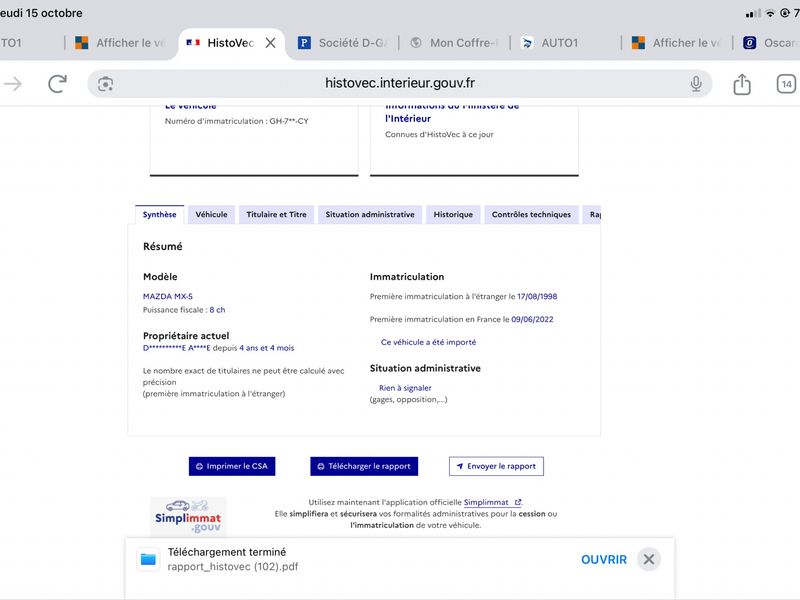This screenshot has height=600, width=800.
Task: Select the Synthèse tab
Action: [x=160, y=215]
